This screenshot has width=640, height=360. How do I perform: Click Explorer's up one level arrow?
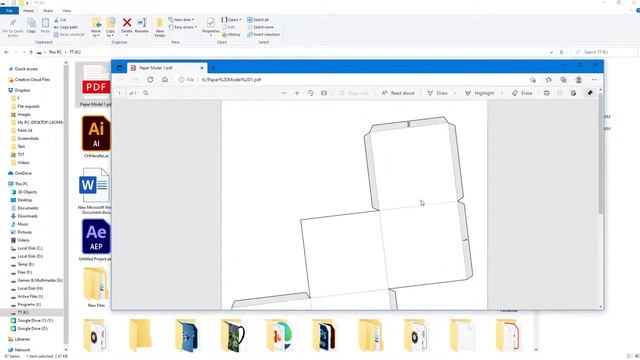tap(31, 52)
